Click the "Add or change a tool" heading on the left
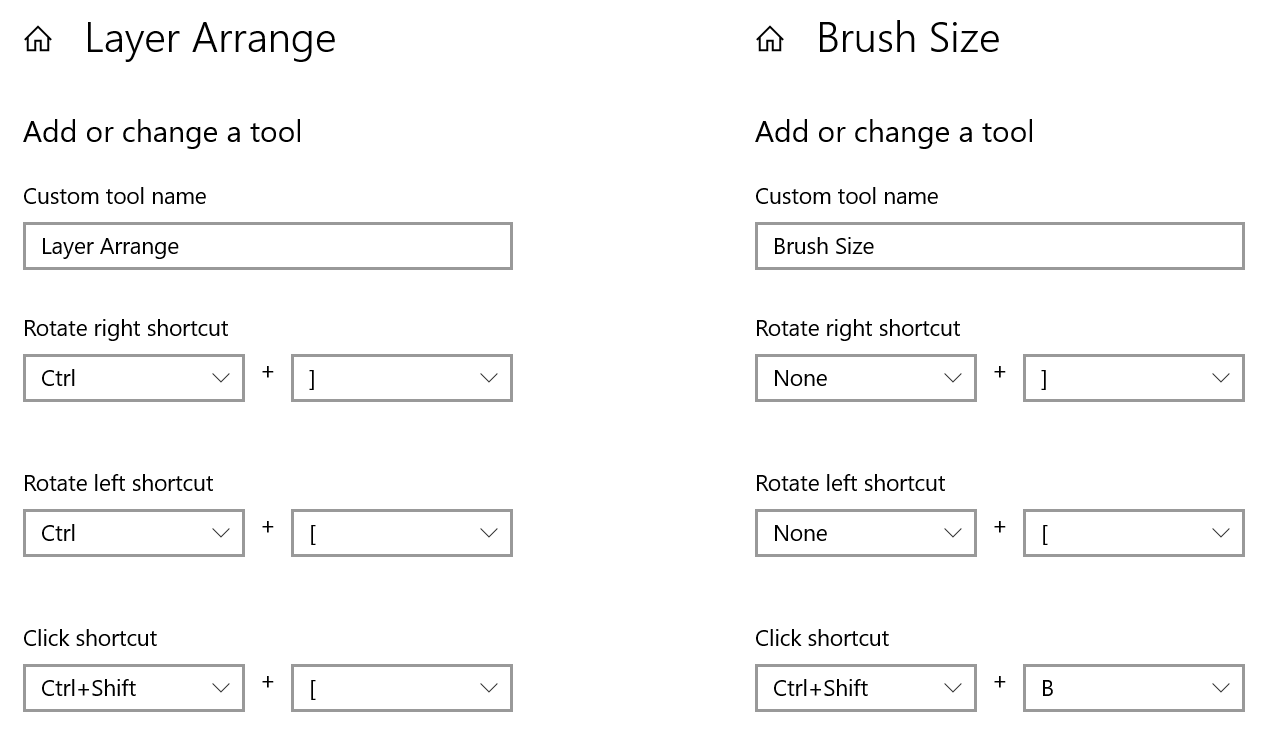This screenshot has width=1268, height=744. [x=163, y=132]
